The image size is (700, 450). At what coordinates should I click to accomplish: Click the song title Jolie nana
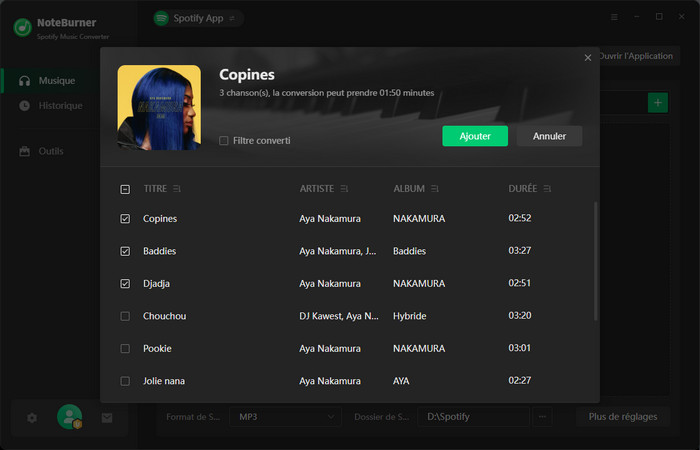(164, 381)
